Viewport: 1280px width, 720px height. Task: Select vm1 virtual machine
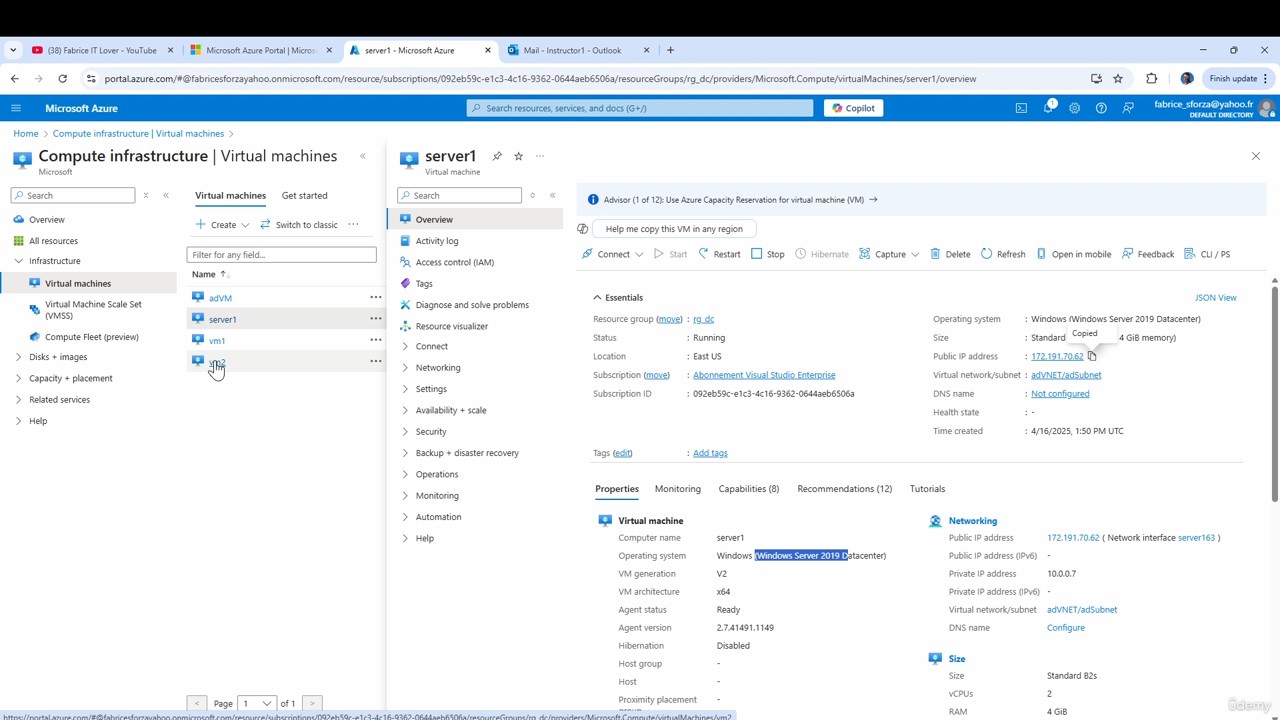click(x=217, y=341)
